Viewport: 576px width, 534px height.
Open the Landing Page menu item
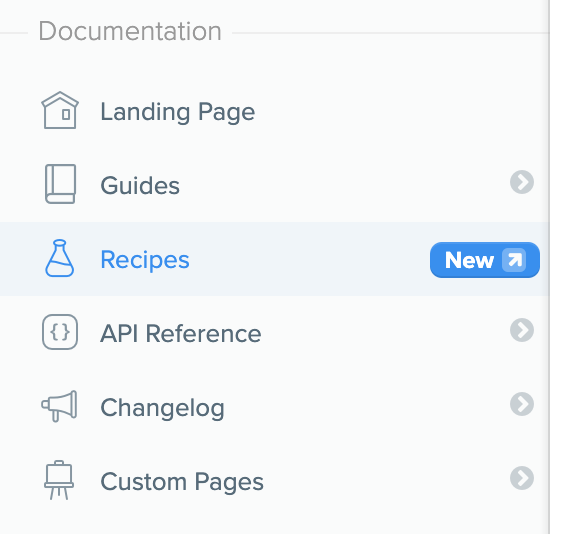point(178,112)
